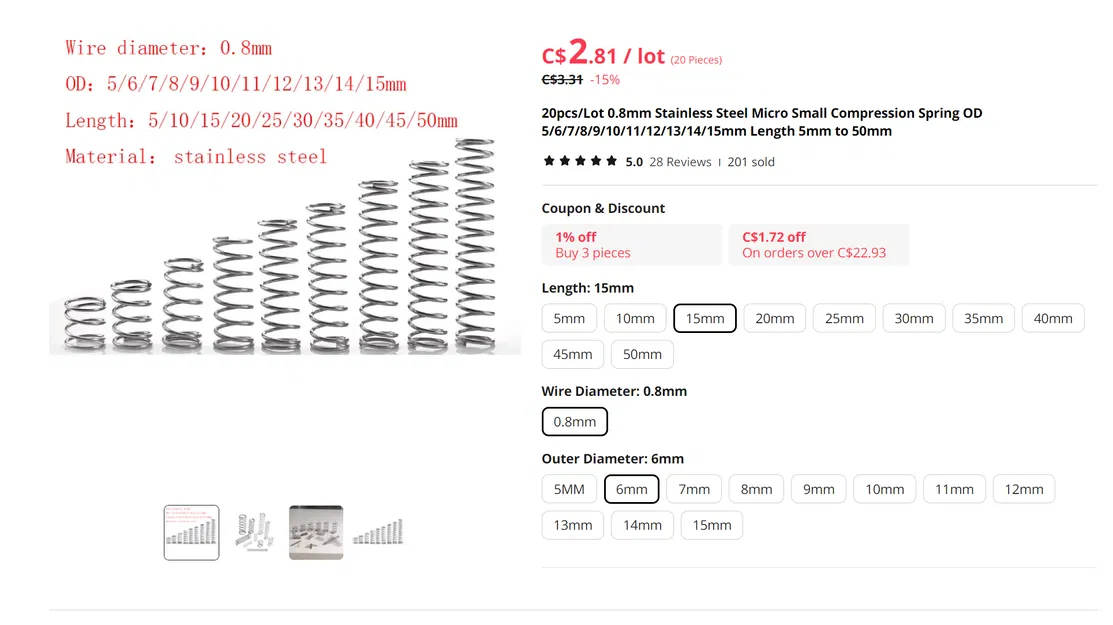
Task: Apply the C$1.72 off coupon
Action: click(x=818, y=245)
